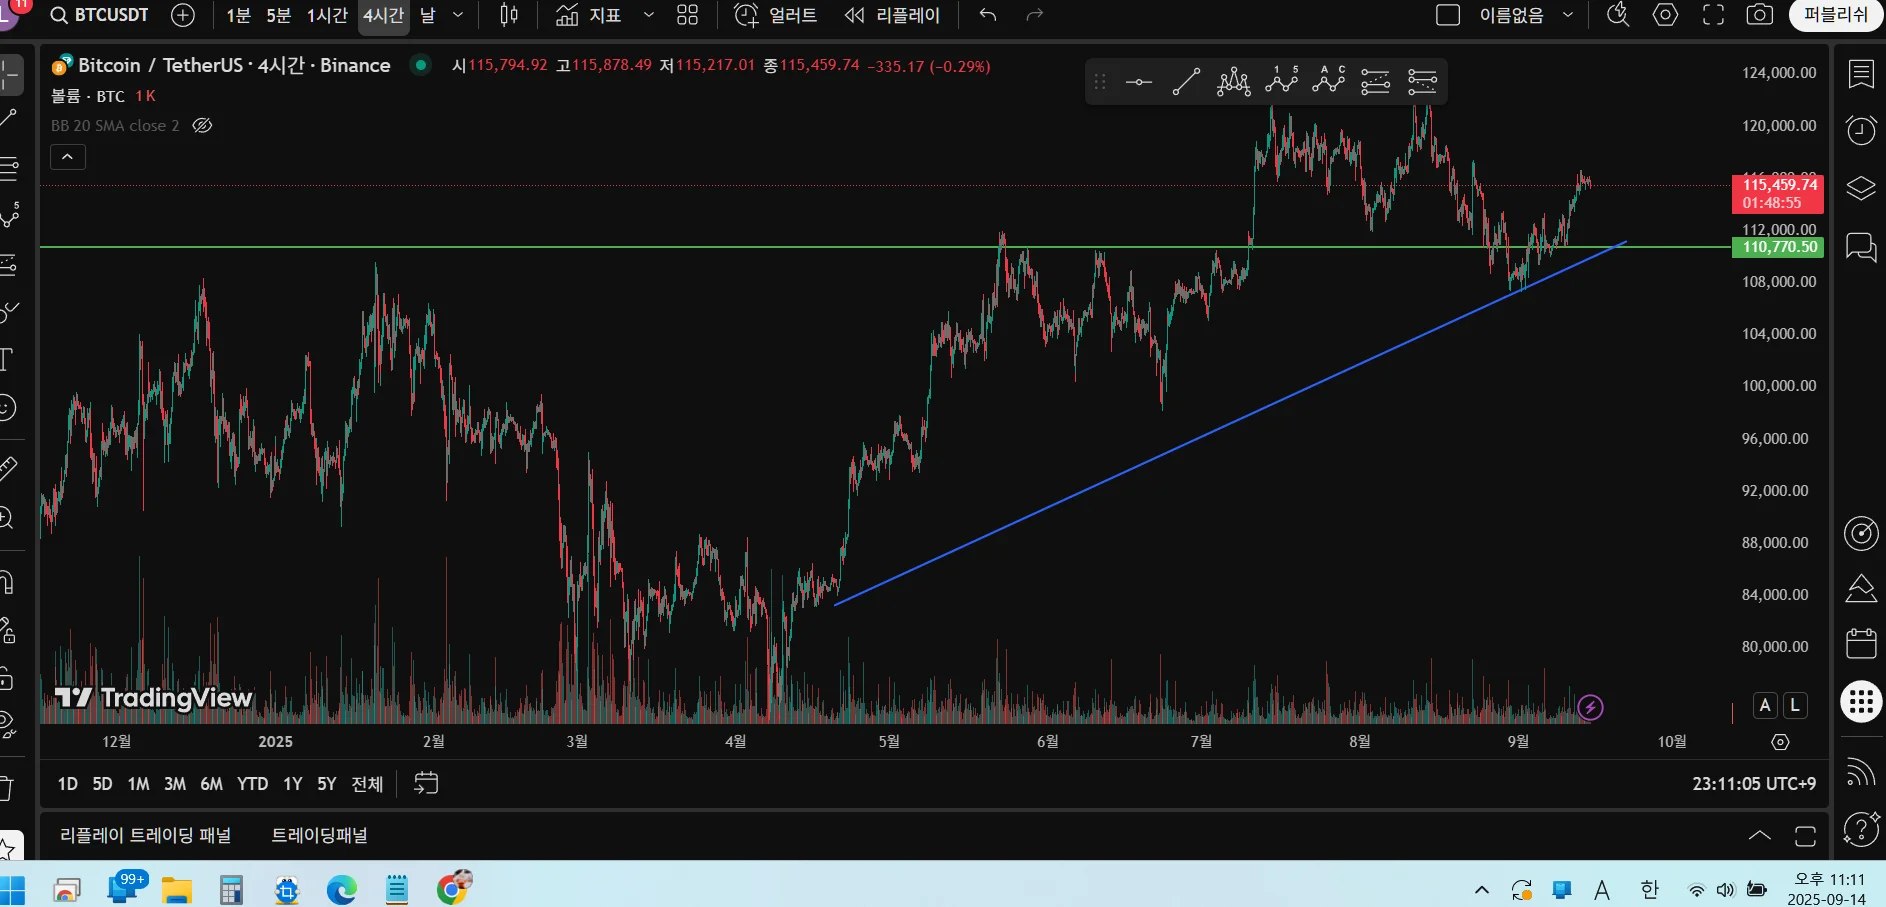Screen dimensions: 1886x907
Task: Take a chart snapshot with camera icon
Action: click(x=1760, y=15)
